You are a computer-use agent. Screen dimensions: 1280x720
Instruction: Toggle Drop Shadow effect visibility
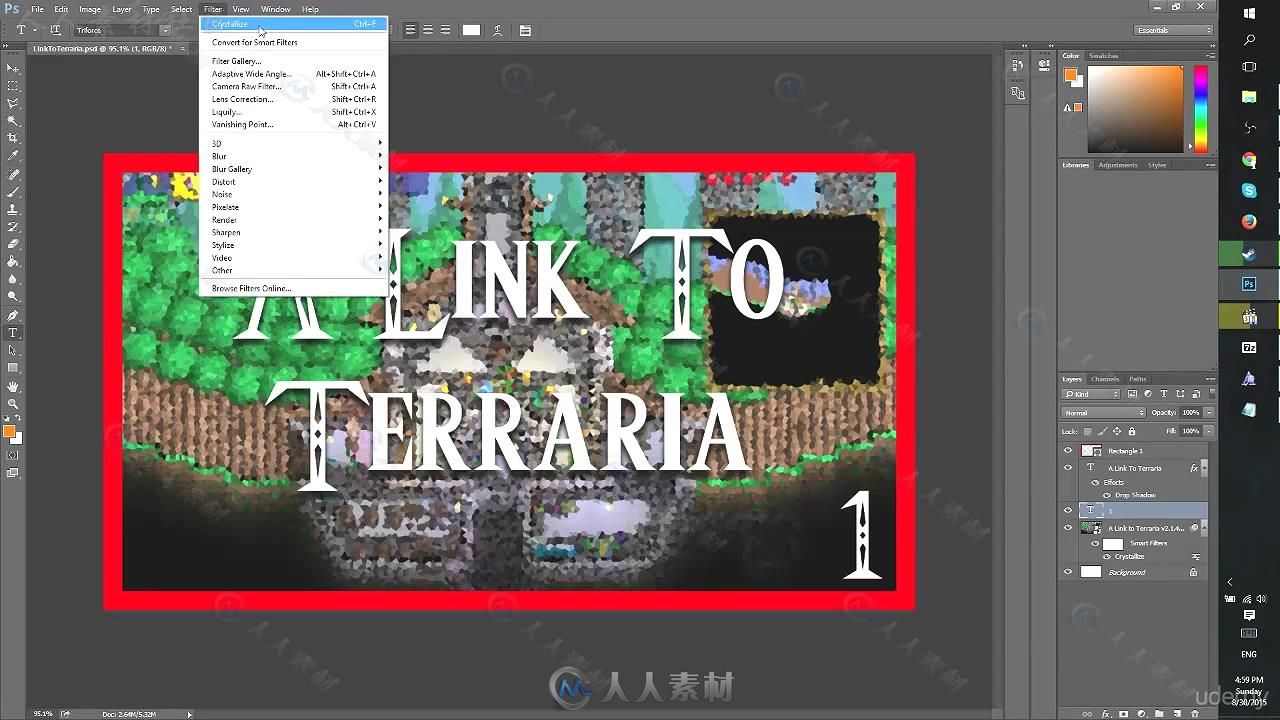[1107, 495]
